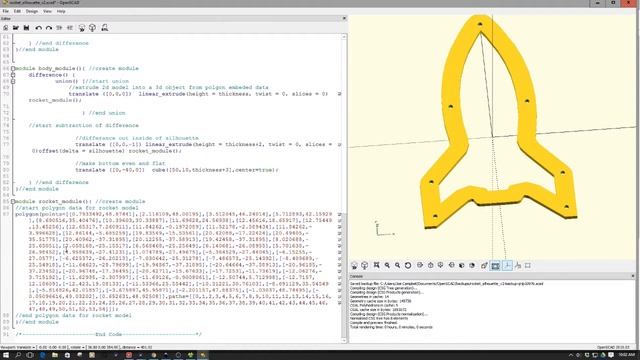Save the file with the floppy disk icon
The height and width of the screenshot is (360, 640).
click(27, 28)
